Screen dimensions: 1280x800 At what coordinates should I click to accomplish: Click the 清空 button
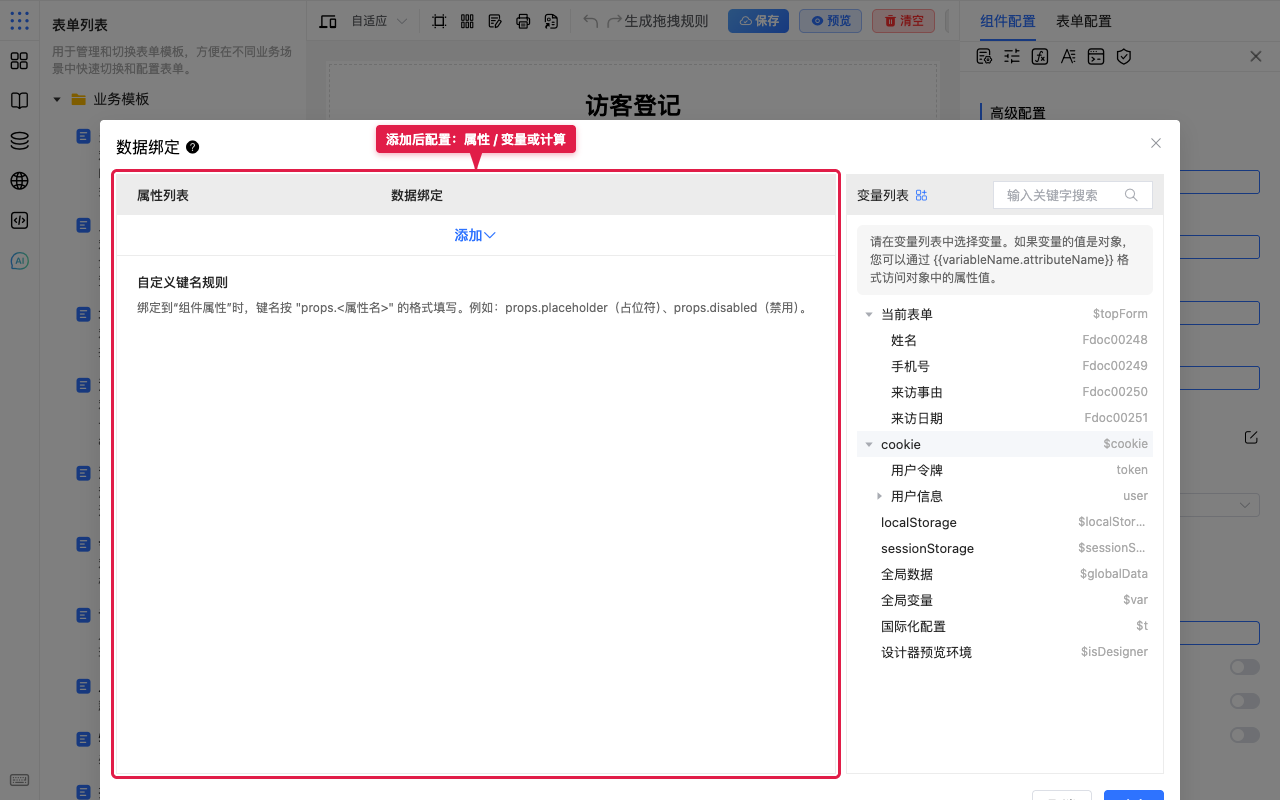[x=903, y=21]
